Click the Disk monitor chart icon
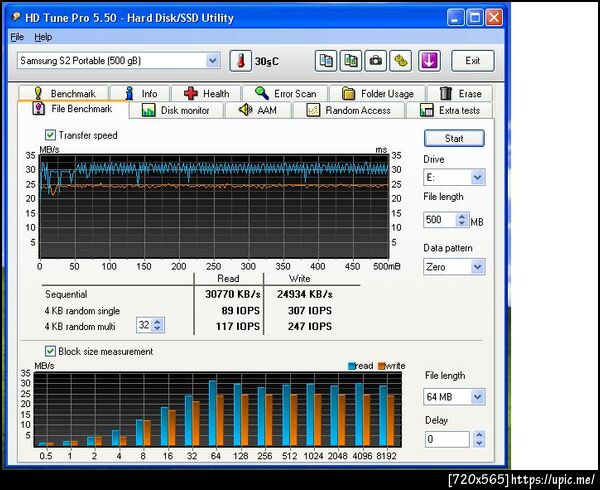The width and height of the screenshot is (600, 490). (148, 110)
